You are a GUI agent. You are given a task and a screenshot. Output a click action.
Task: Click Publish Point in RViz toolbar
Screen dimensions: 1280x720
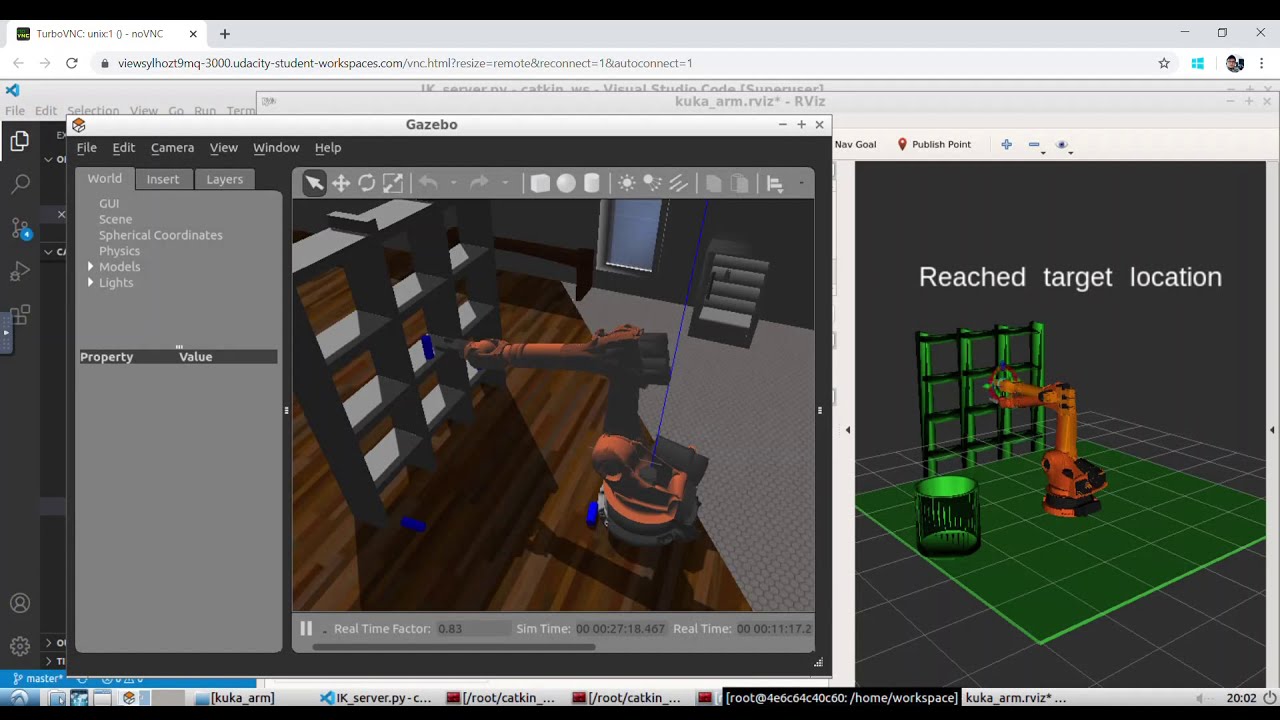[x=933, y=144]
